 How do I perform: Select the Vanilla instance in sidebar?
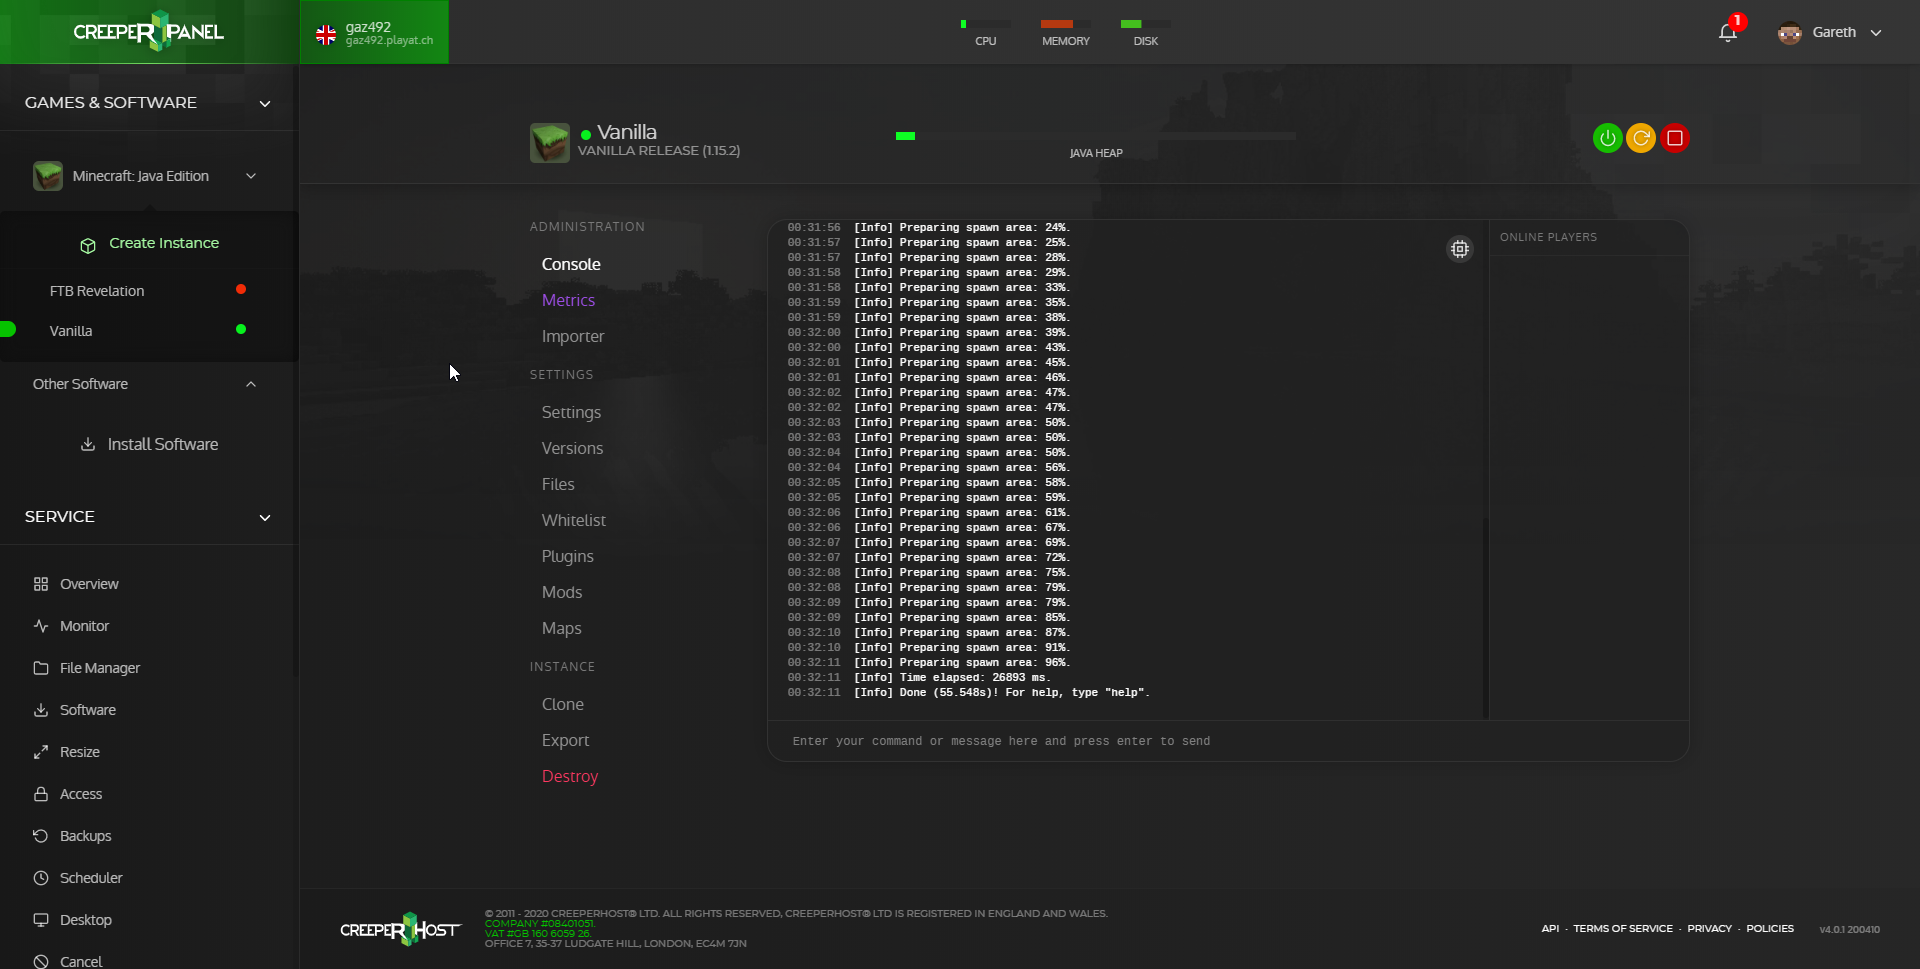coord(71,331)
